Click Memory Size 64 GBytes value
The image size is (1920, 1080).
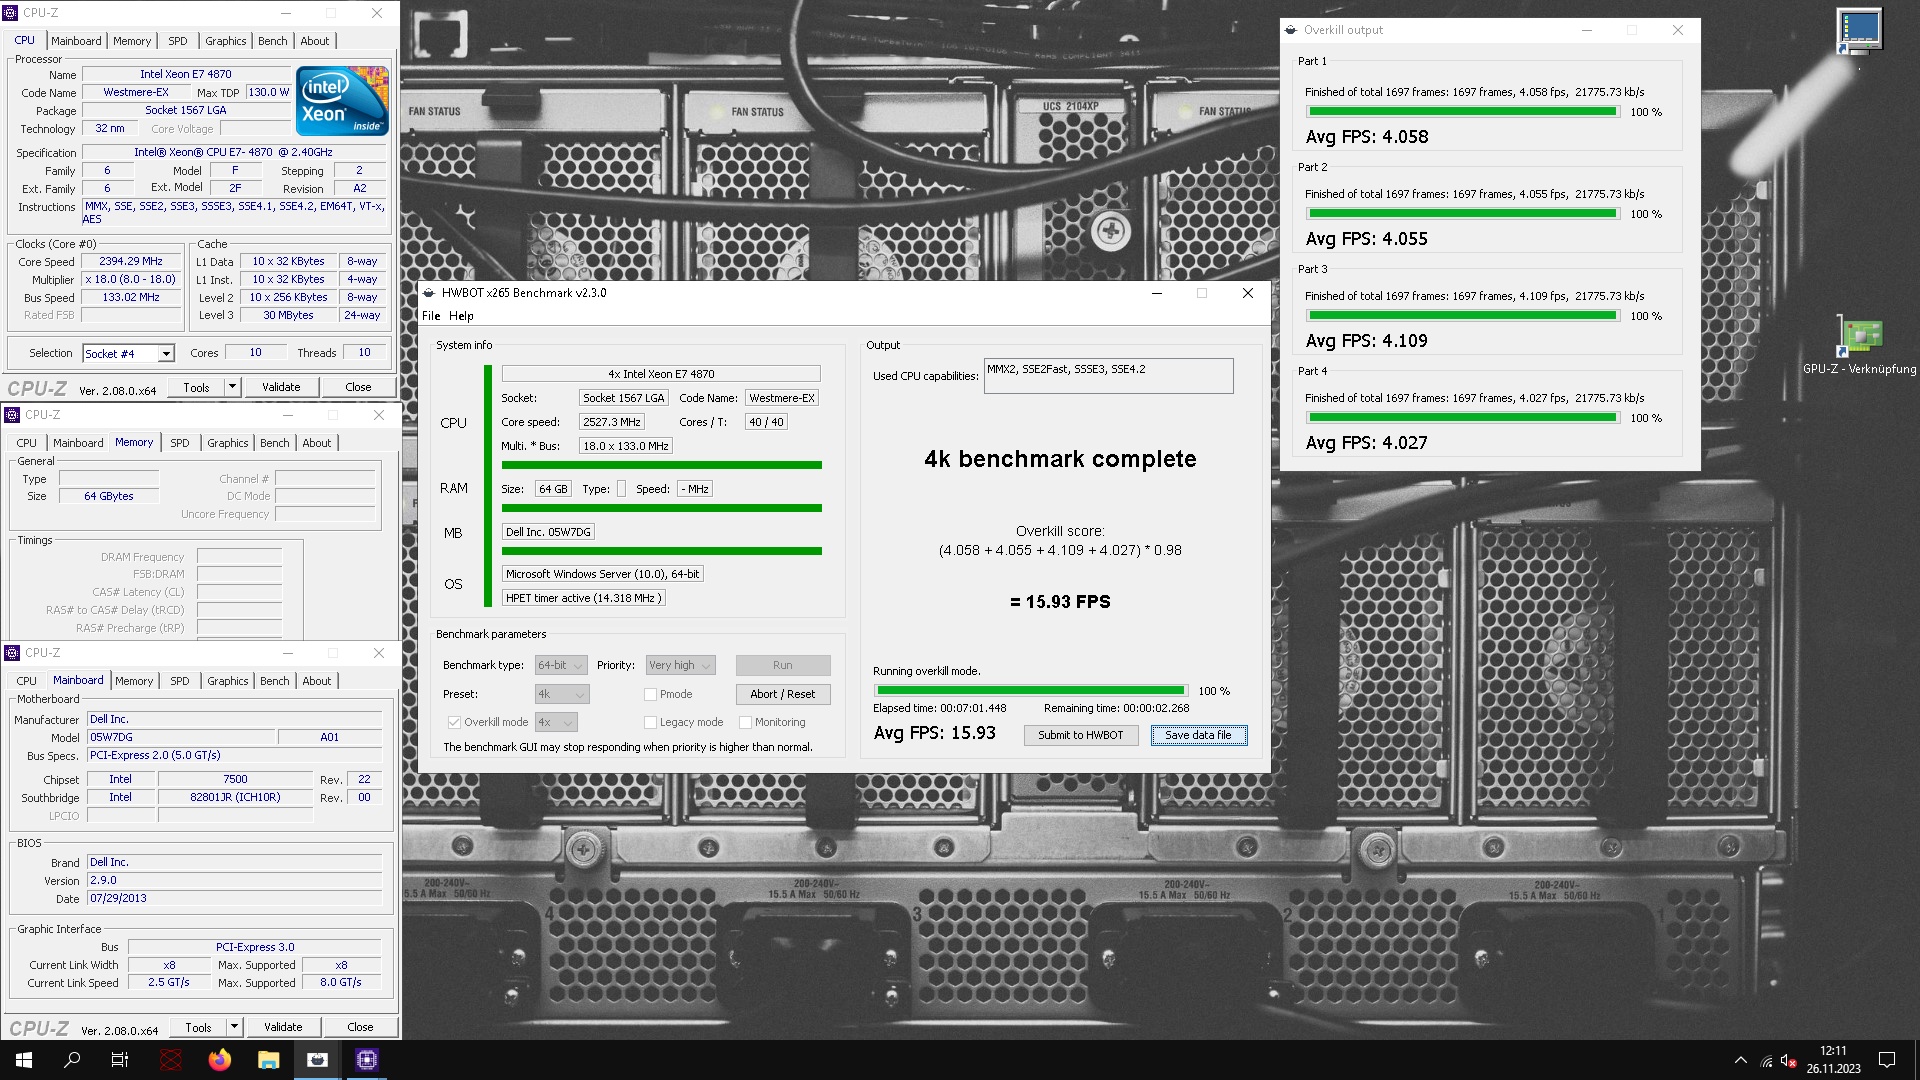(109, 496)
